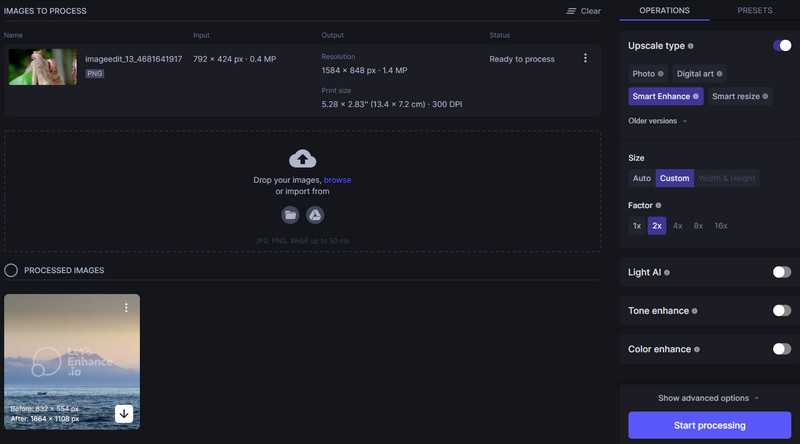Click the Start processing button
This screenshot has height=444, width=800.
(709, 425)
